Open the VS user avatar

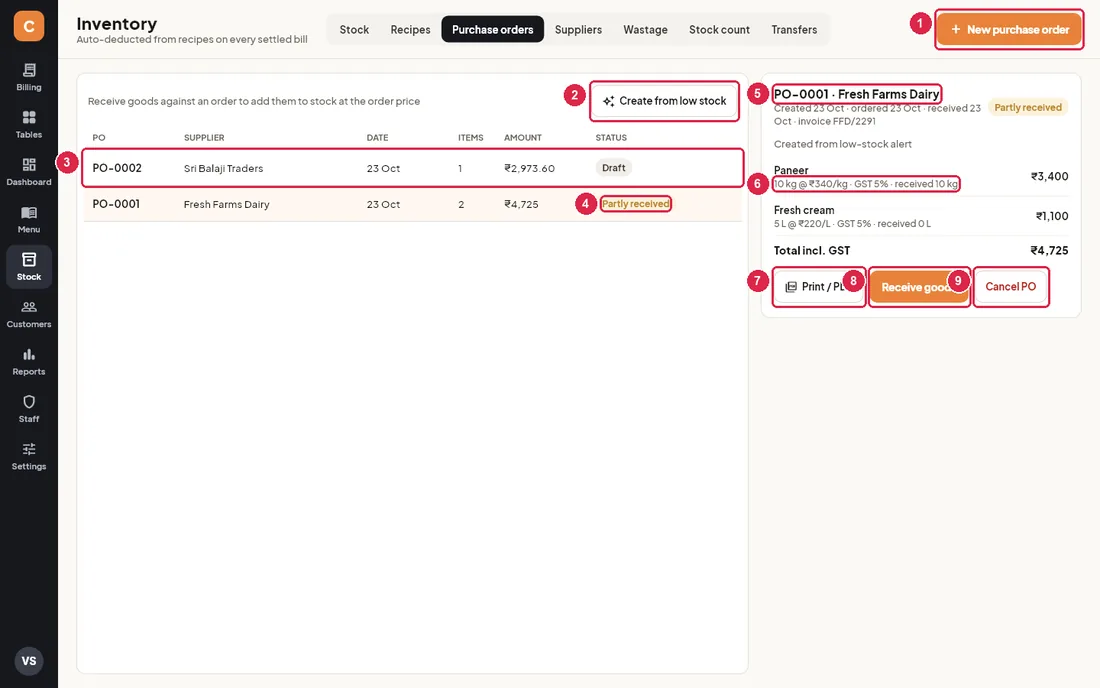pos(29,661)
